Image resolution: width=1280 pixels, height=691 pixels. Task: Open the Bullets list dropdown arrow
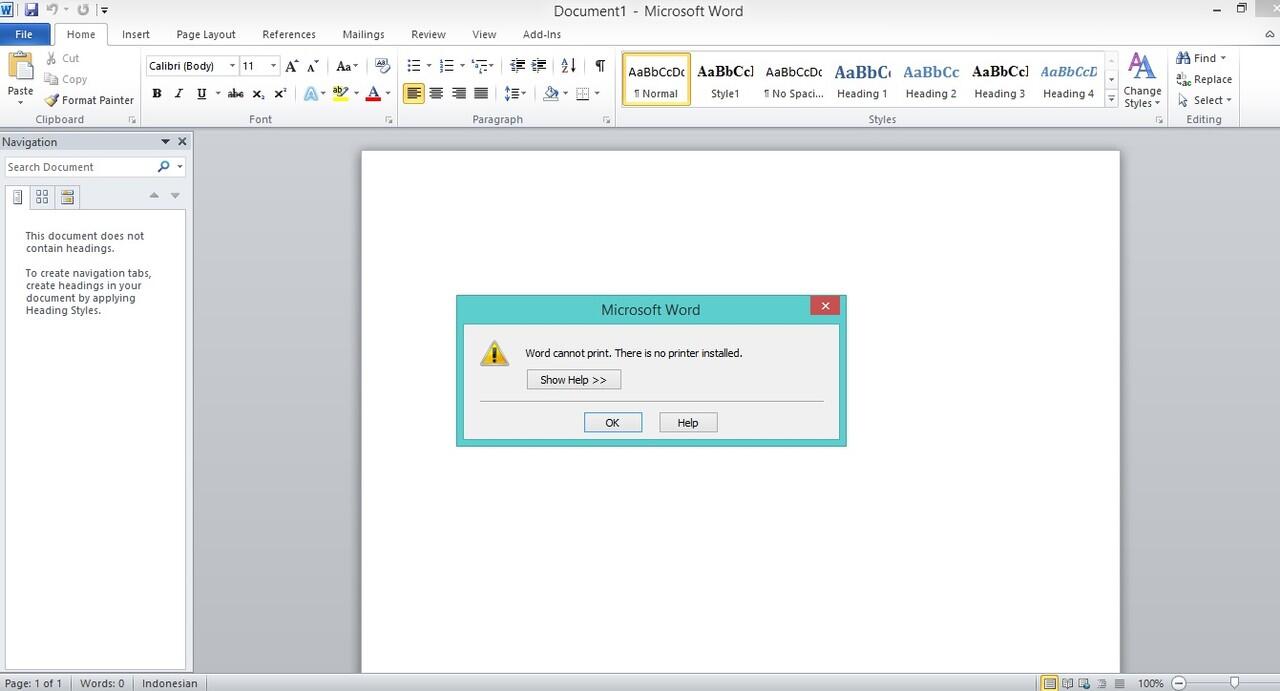(x=429, y=66)
